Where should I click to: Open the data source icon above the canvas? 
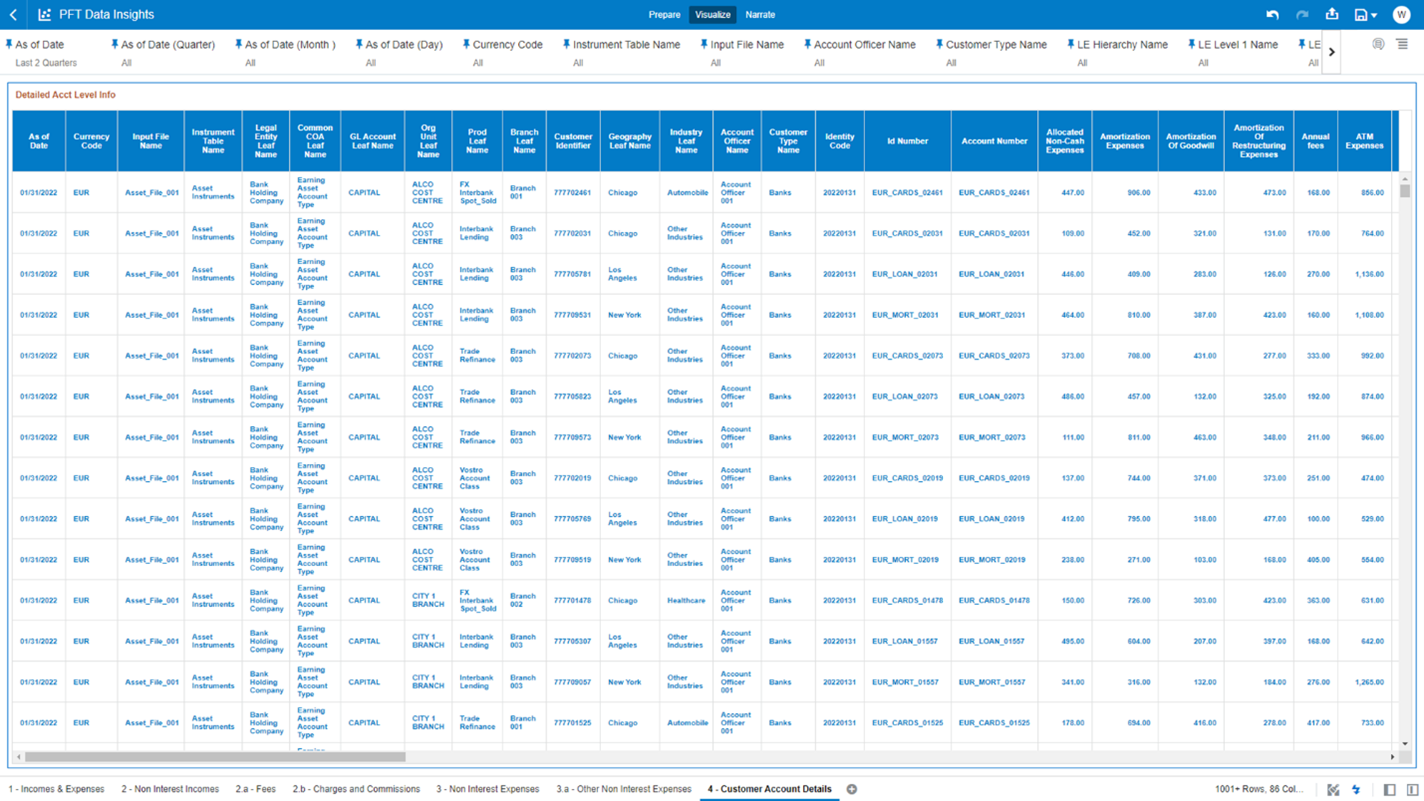coord(1378,44)
